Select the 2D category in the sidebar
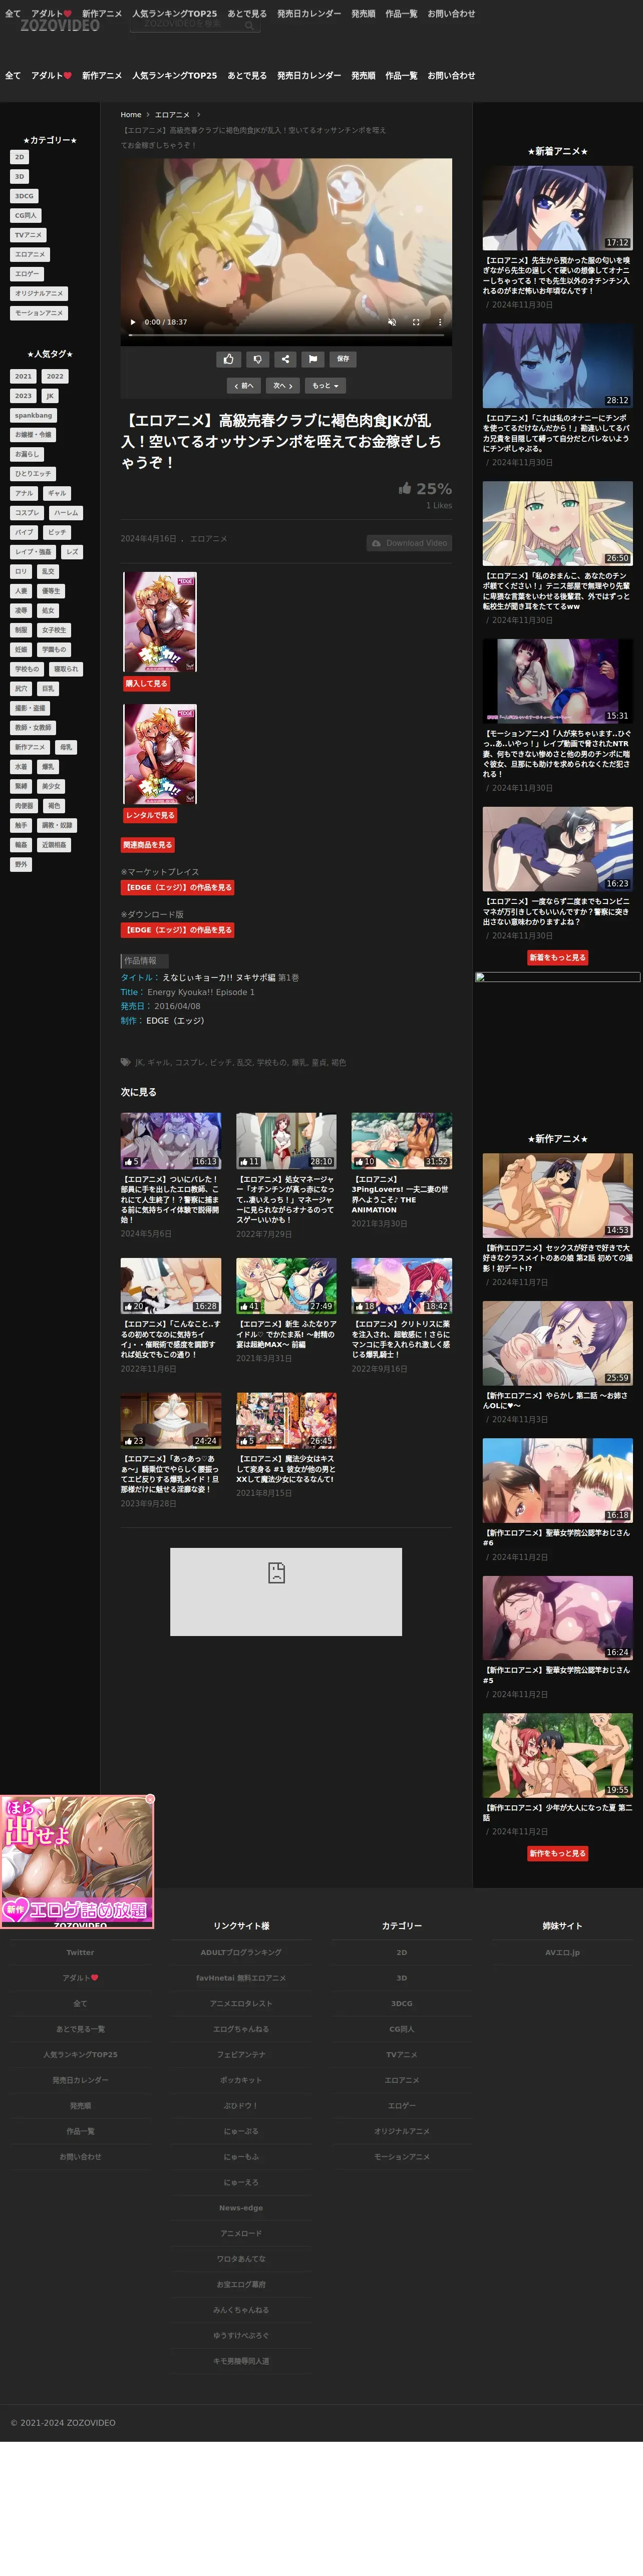Screen dimensions: 643x2576 point(19,157)
